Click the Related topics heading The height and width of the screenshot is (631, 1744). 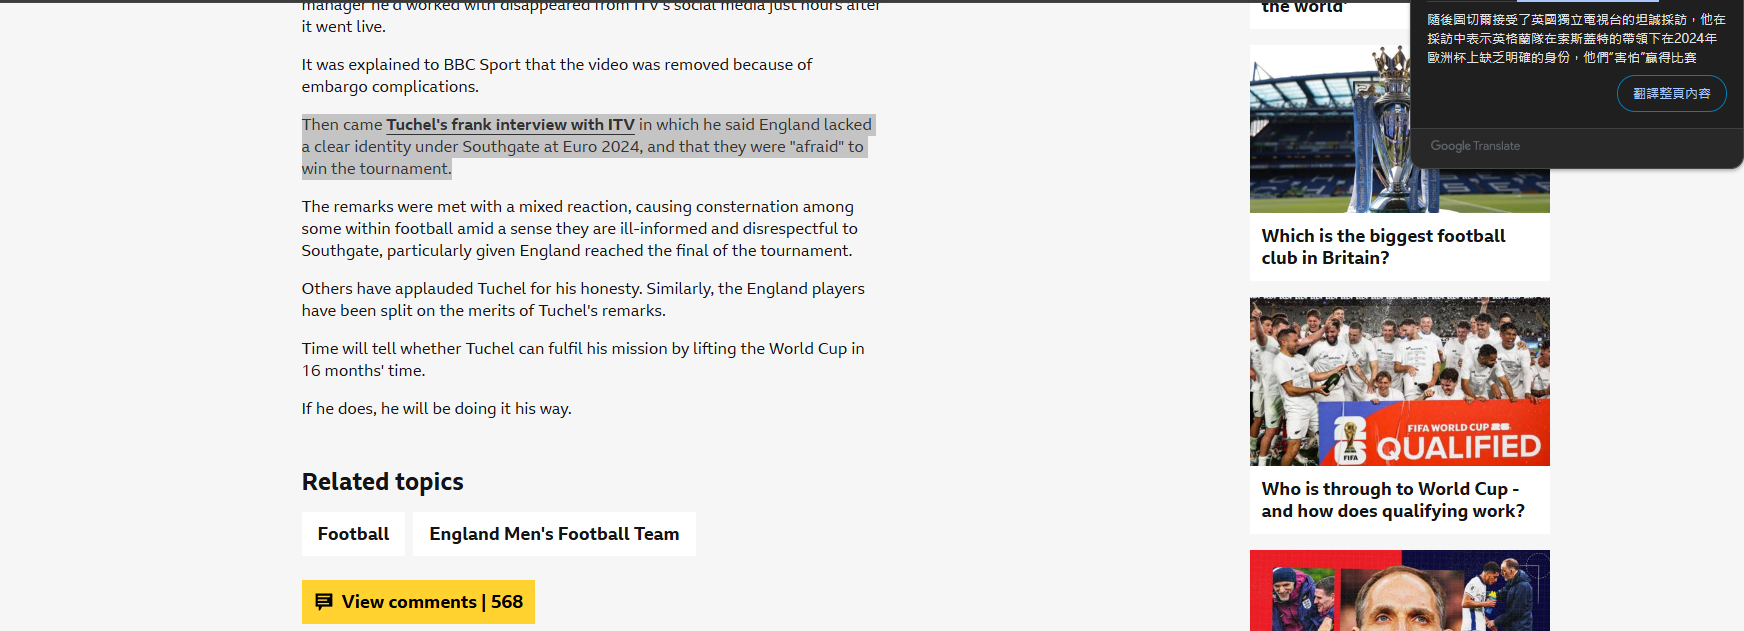click(382, 482)
